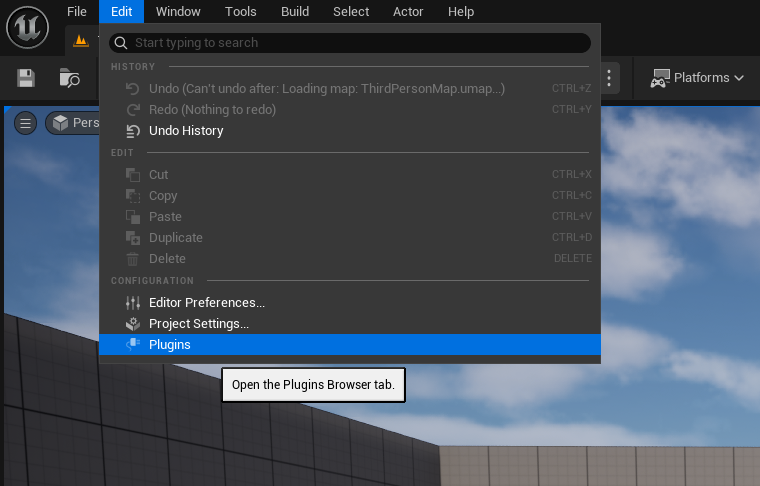
Task: Open the Tools menu
Action: (240, 11)
